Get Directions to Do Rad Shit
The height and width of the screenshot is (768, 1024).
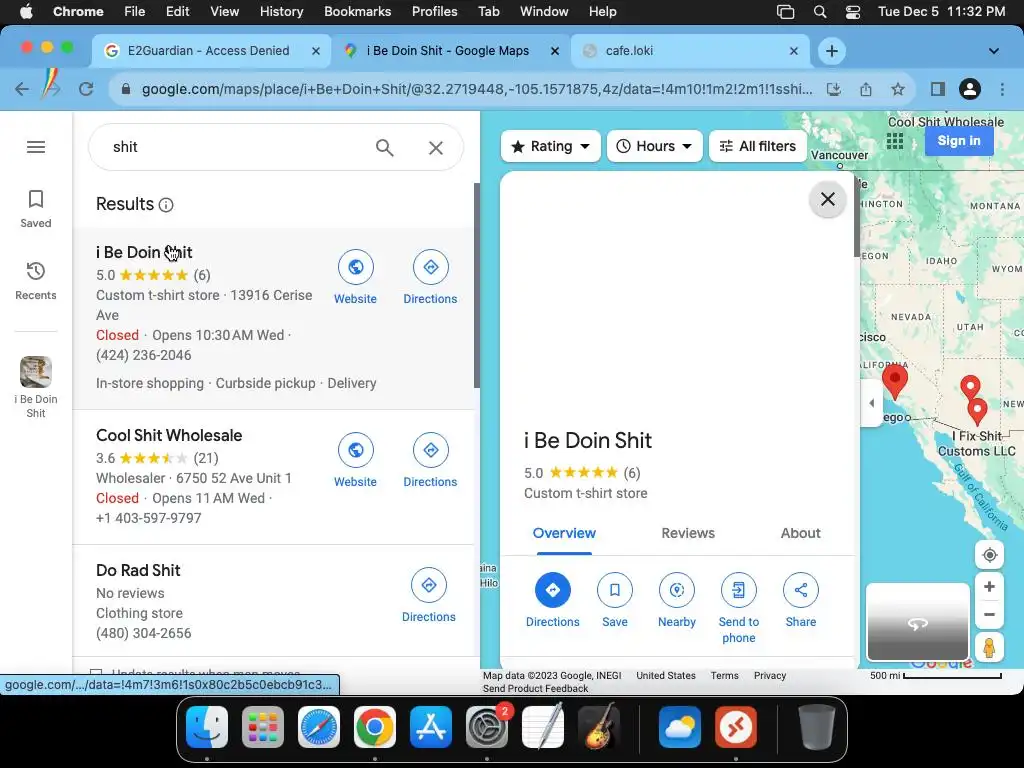[428, 596]
